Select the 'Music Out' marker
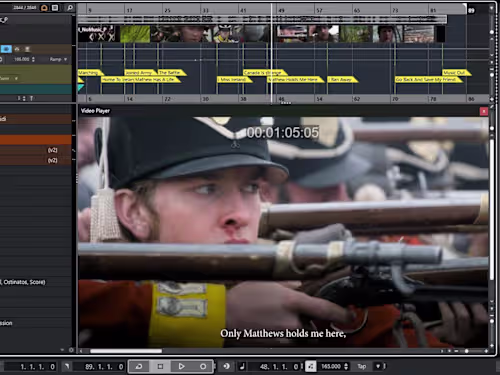The image size is (500, 375). coord(456,72)
